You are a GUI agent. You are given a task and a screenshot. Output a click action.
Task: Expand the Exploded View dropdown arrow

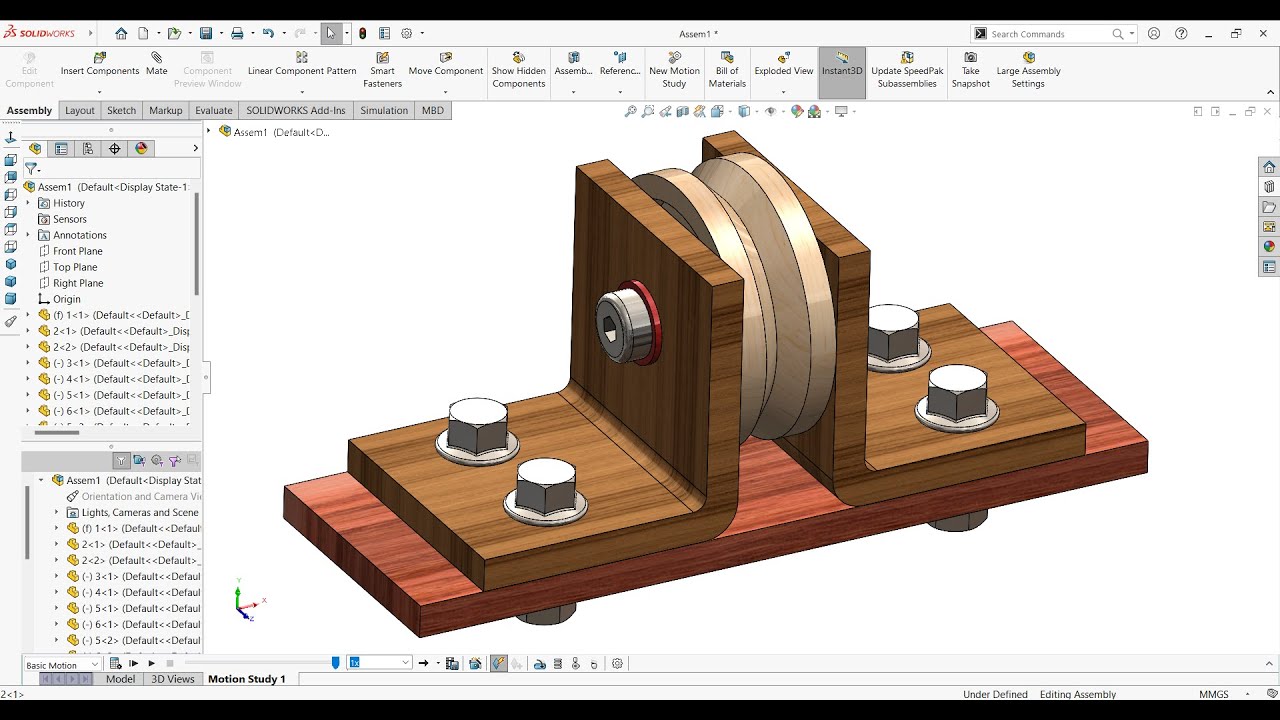pos(784,92)
